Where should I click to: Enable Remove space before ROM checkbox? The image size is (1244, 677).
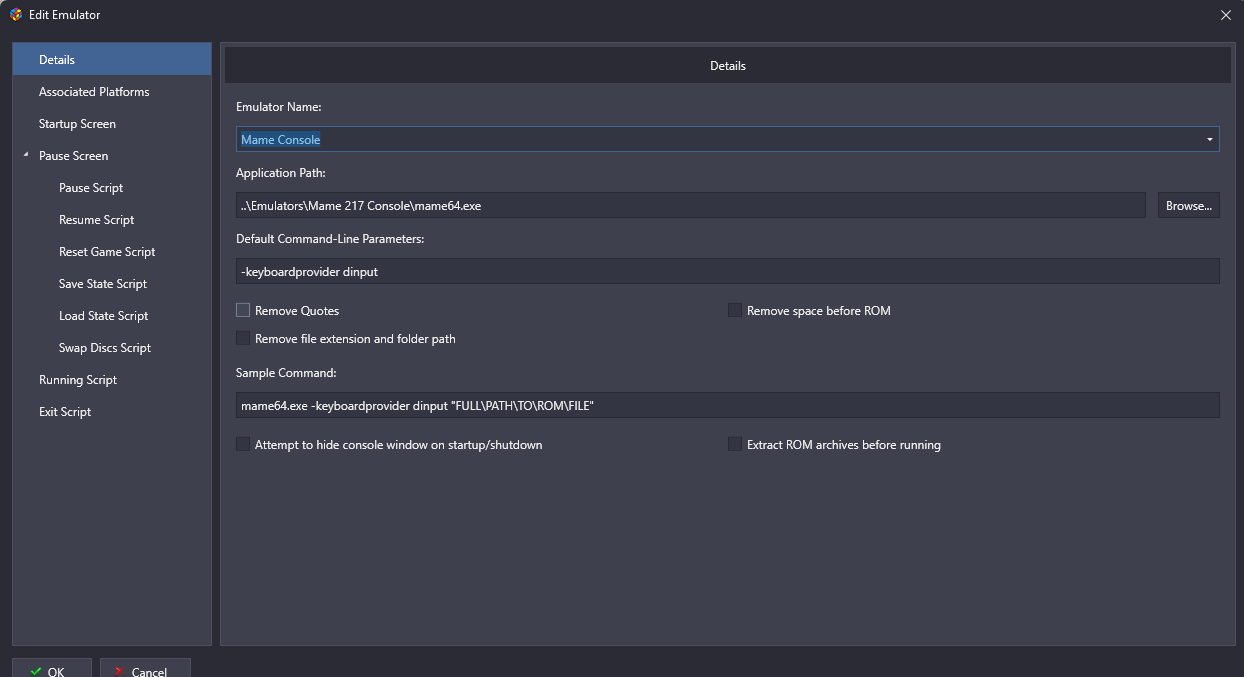(x=735, y=310)
